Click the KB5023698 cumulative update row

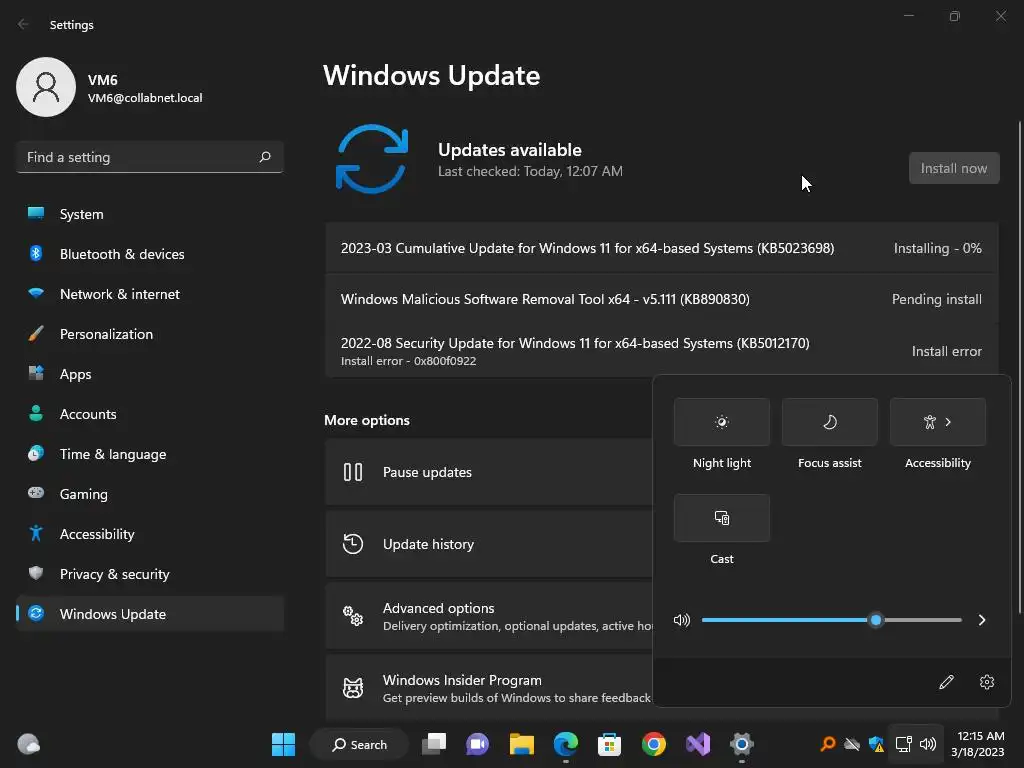(x=662, y=248)
